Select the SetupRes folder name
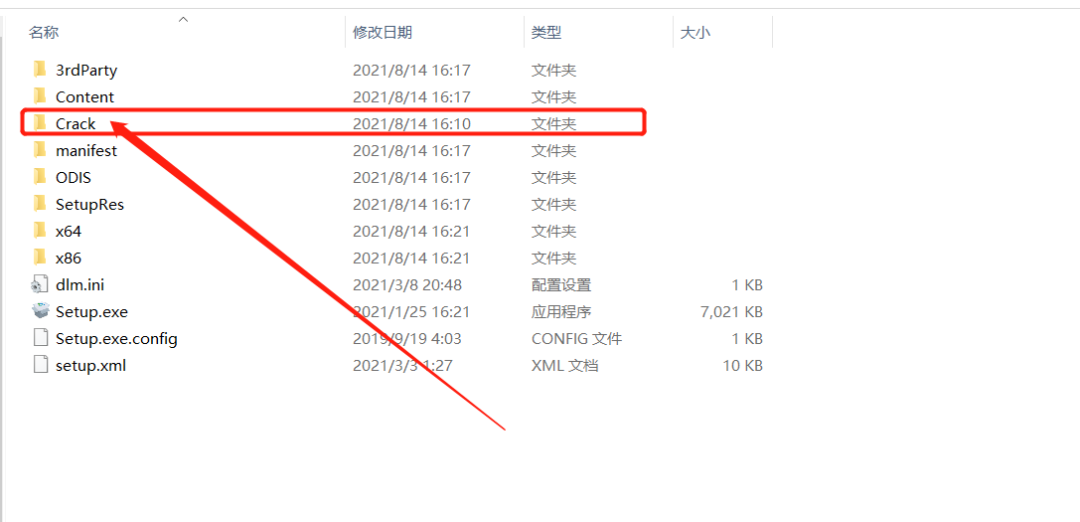The width and height of the screenshot is (1080, 522). pos(90,205)
